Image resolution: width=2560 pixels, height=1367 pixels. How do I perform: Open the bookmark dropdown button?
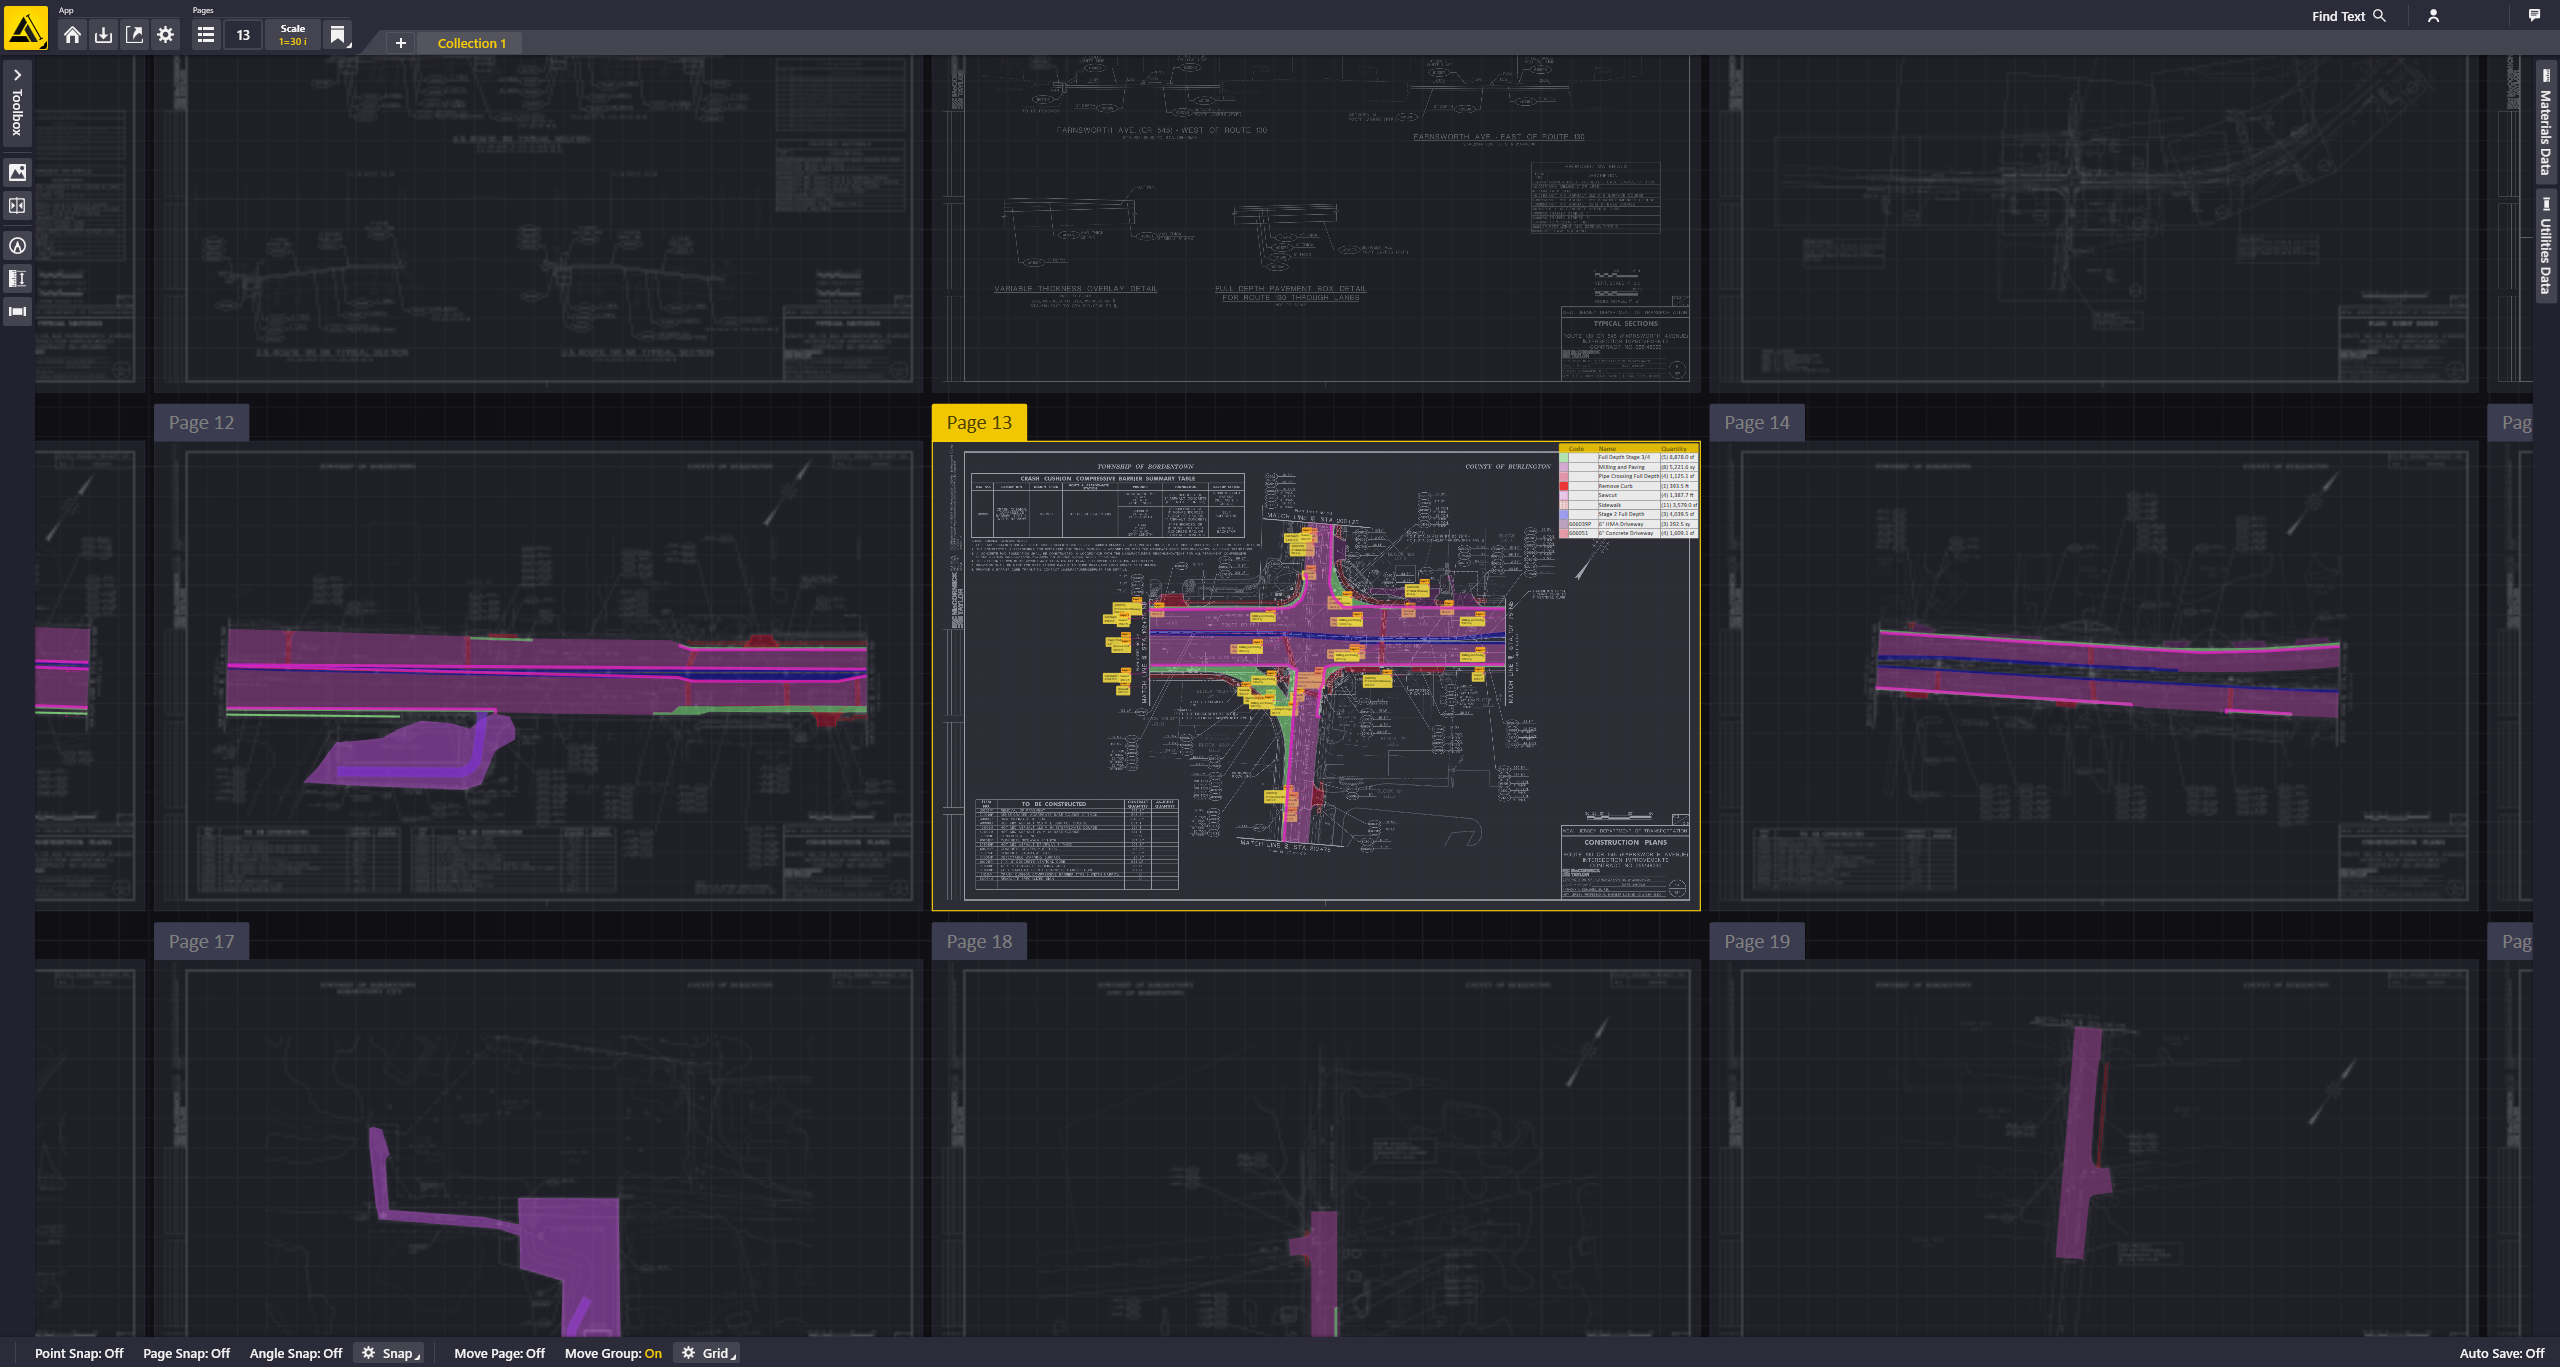[x=338, y=36]
